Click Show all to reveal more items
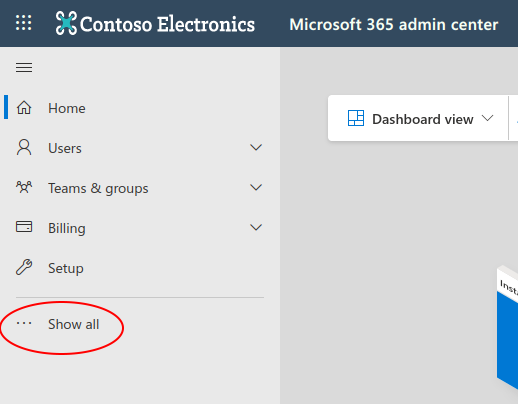 point(73,324)
